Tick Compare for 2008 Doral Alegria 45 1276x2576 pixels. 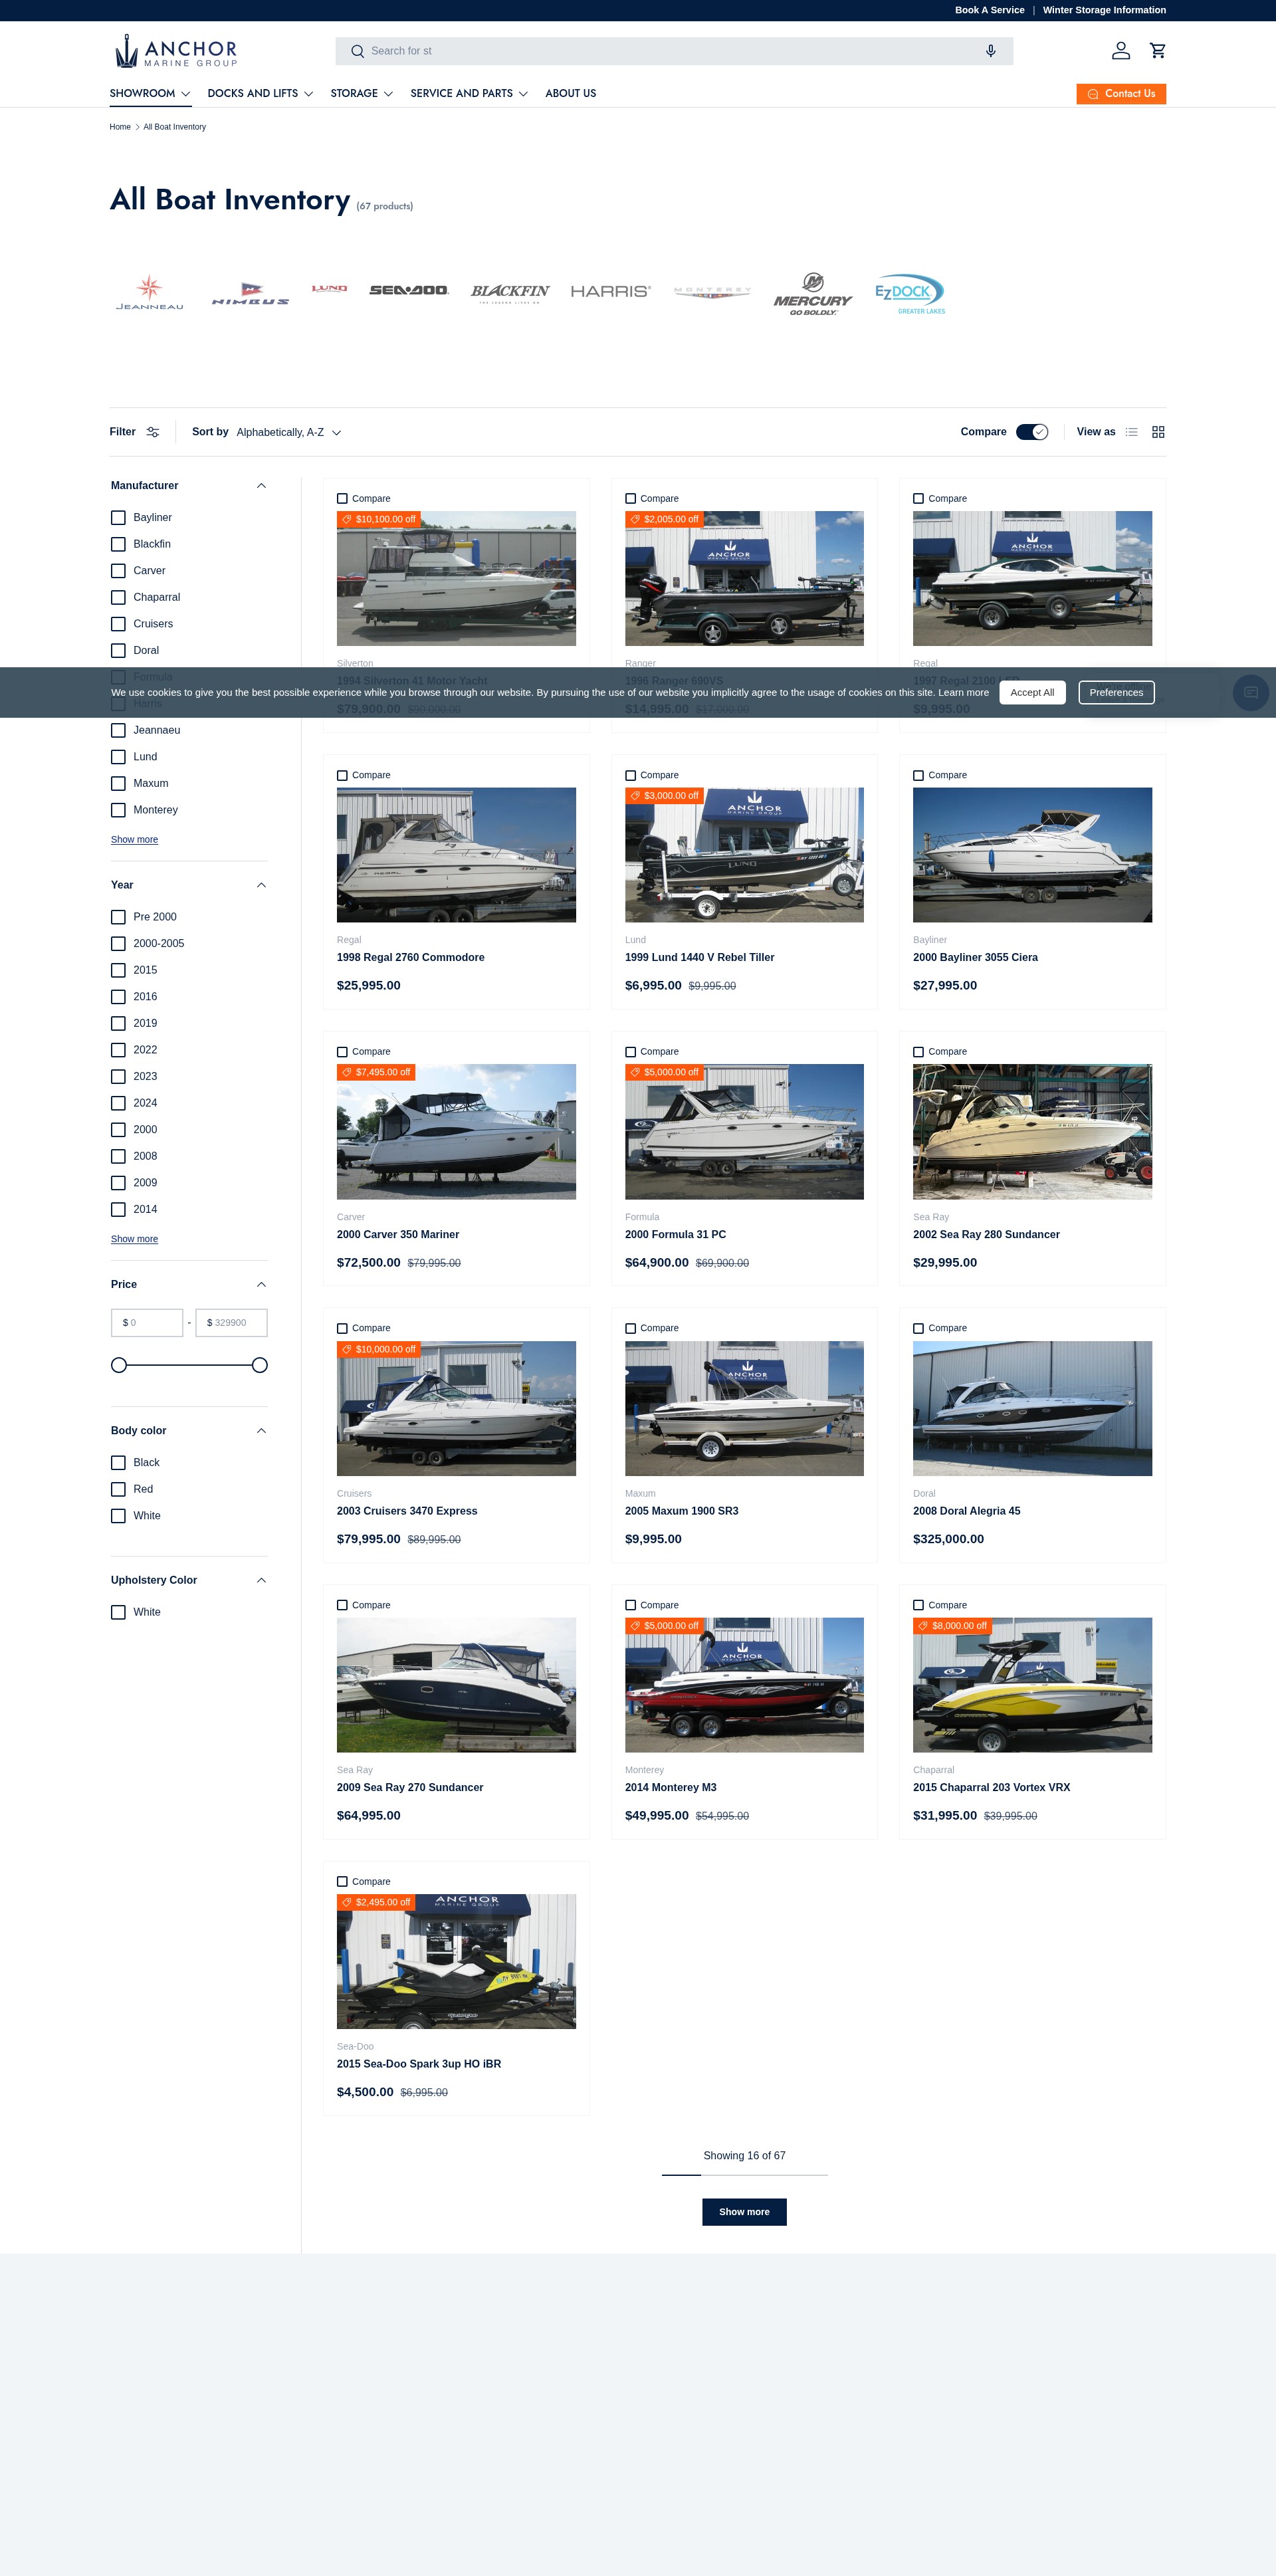pyautogui.click(x=918, y=1328)
